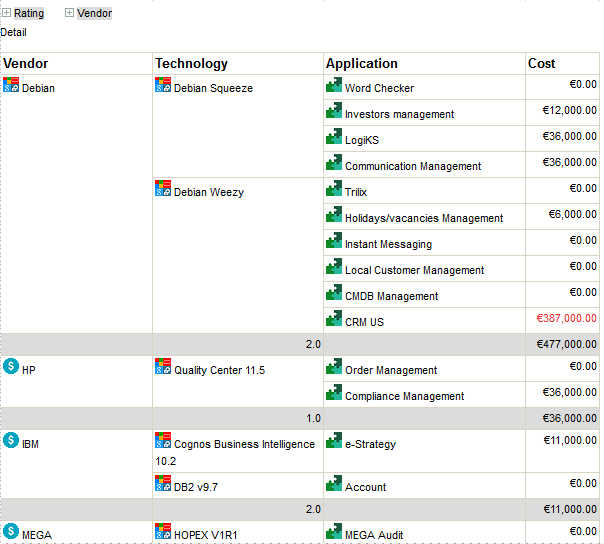Click the Debian Weezy technology icon
This screenshot has height=544, width=604.
coord(163,189)
